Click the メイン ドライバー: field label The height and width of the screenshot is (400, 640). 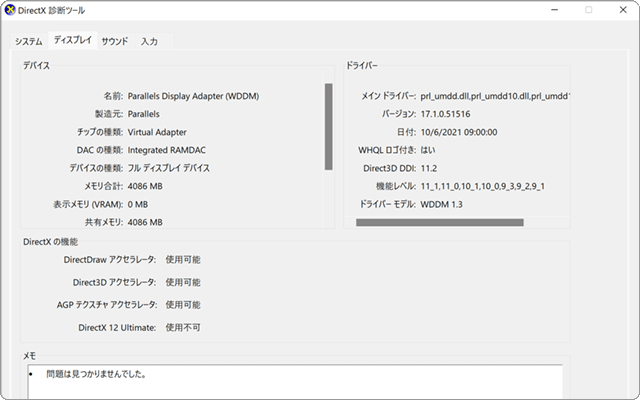pos(388,96)
